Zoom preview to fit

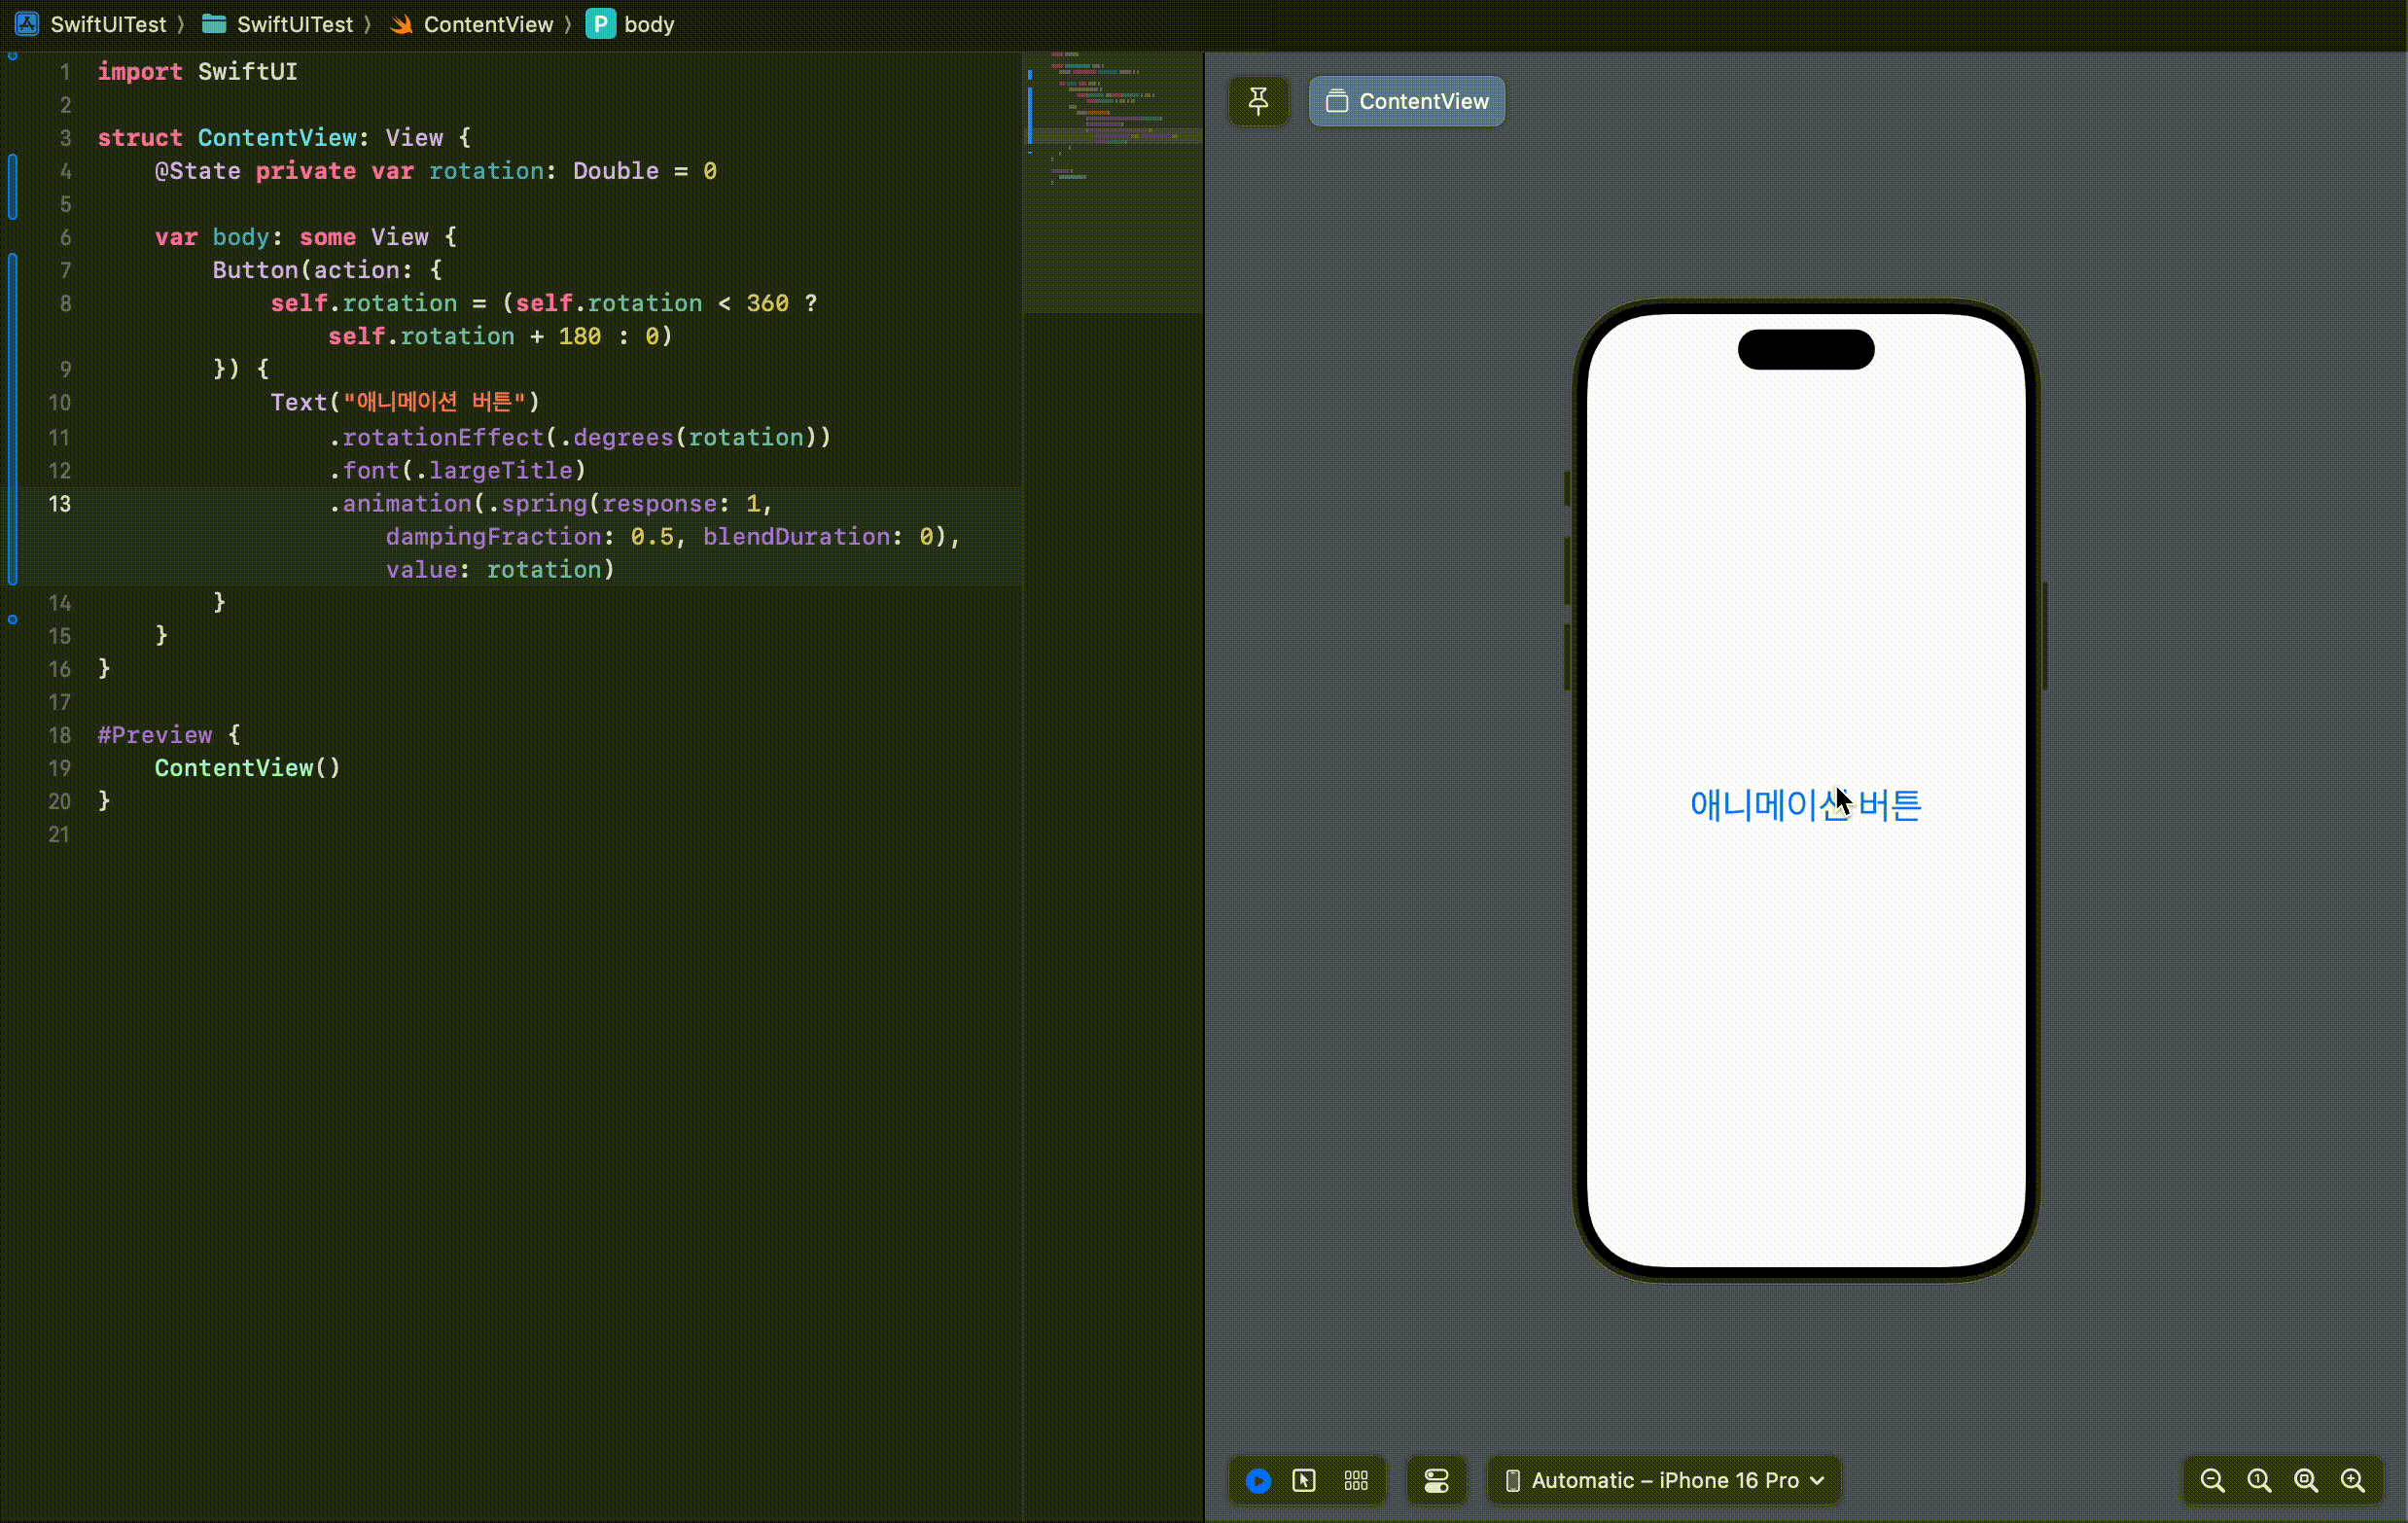click(2306, 1481)
